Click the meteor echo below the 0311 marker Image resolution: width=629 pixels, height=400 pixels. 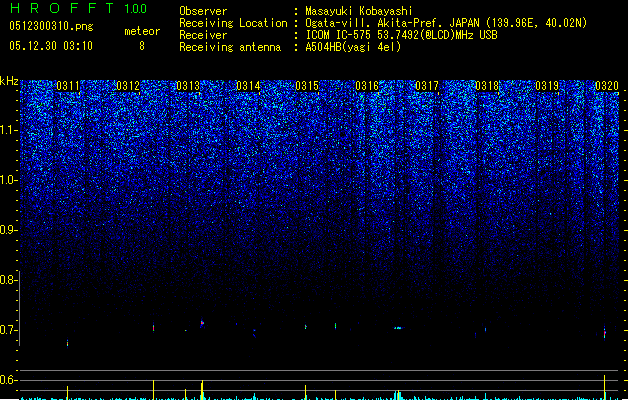point(67,343)
